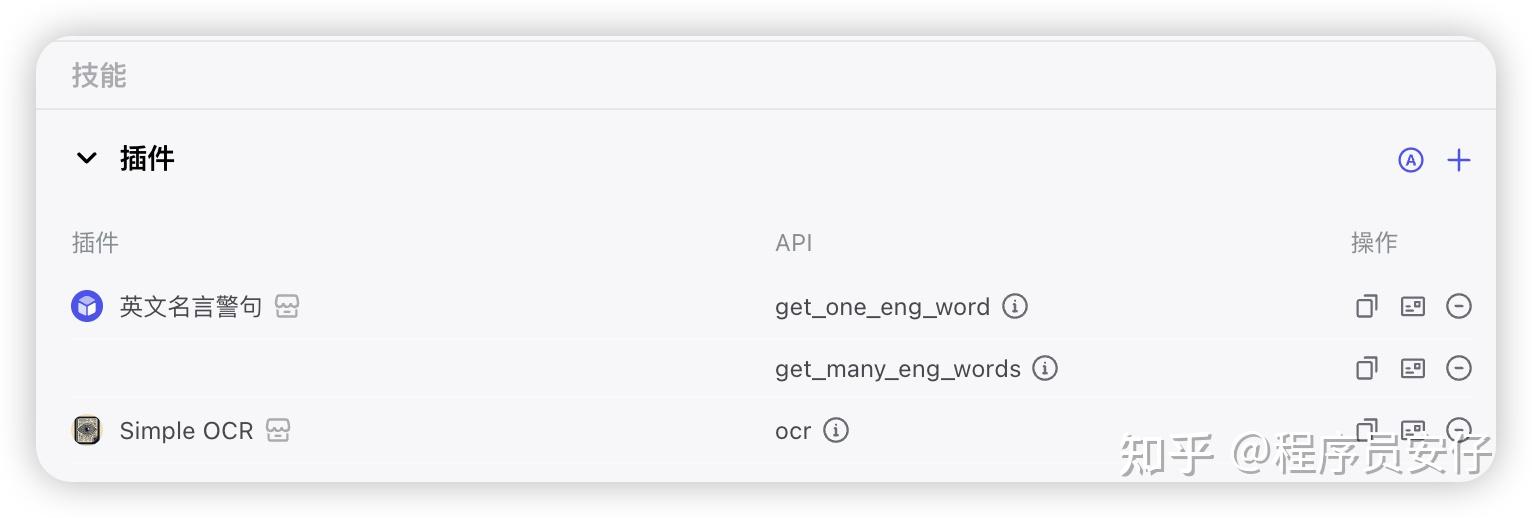Open the info icon beside ocr
The image size is (1532, 518).
(x=836, y=430)
